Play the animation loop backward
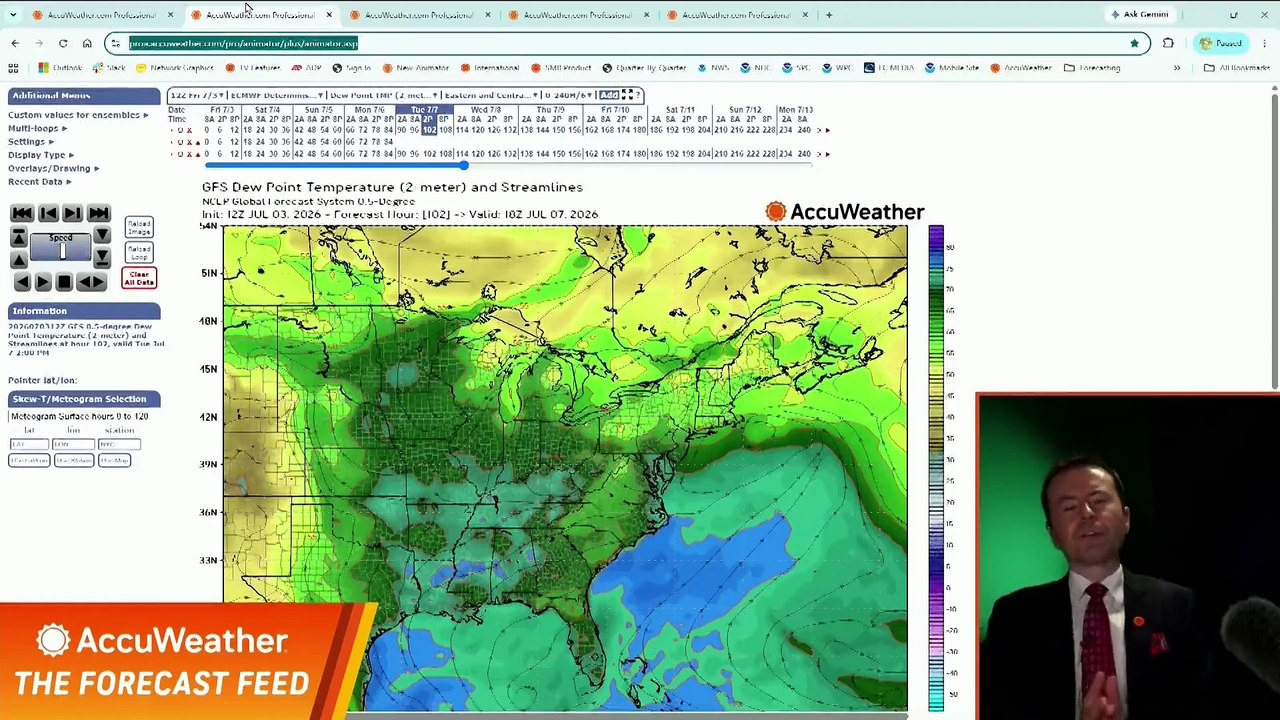The width and height of the screenshot is (1280, 720). [x=22, y=282]
